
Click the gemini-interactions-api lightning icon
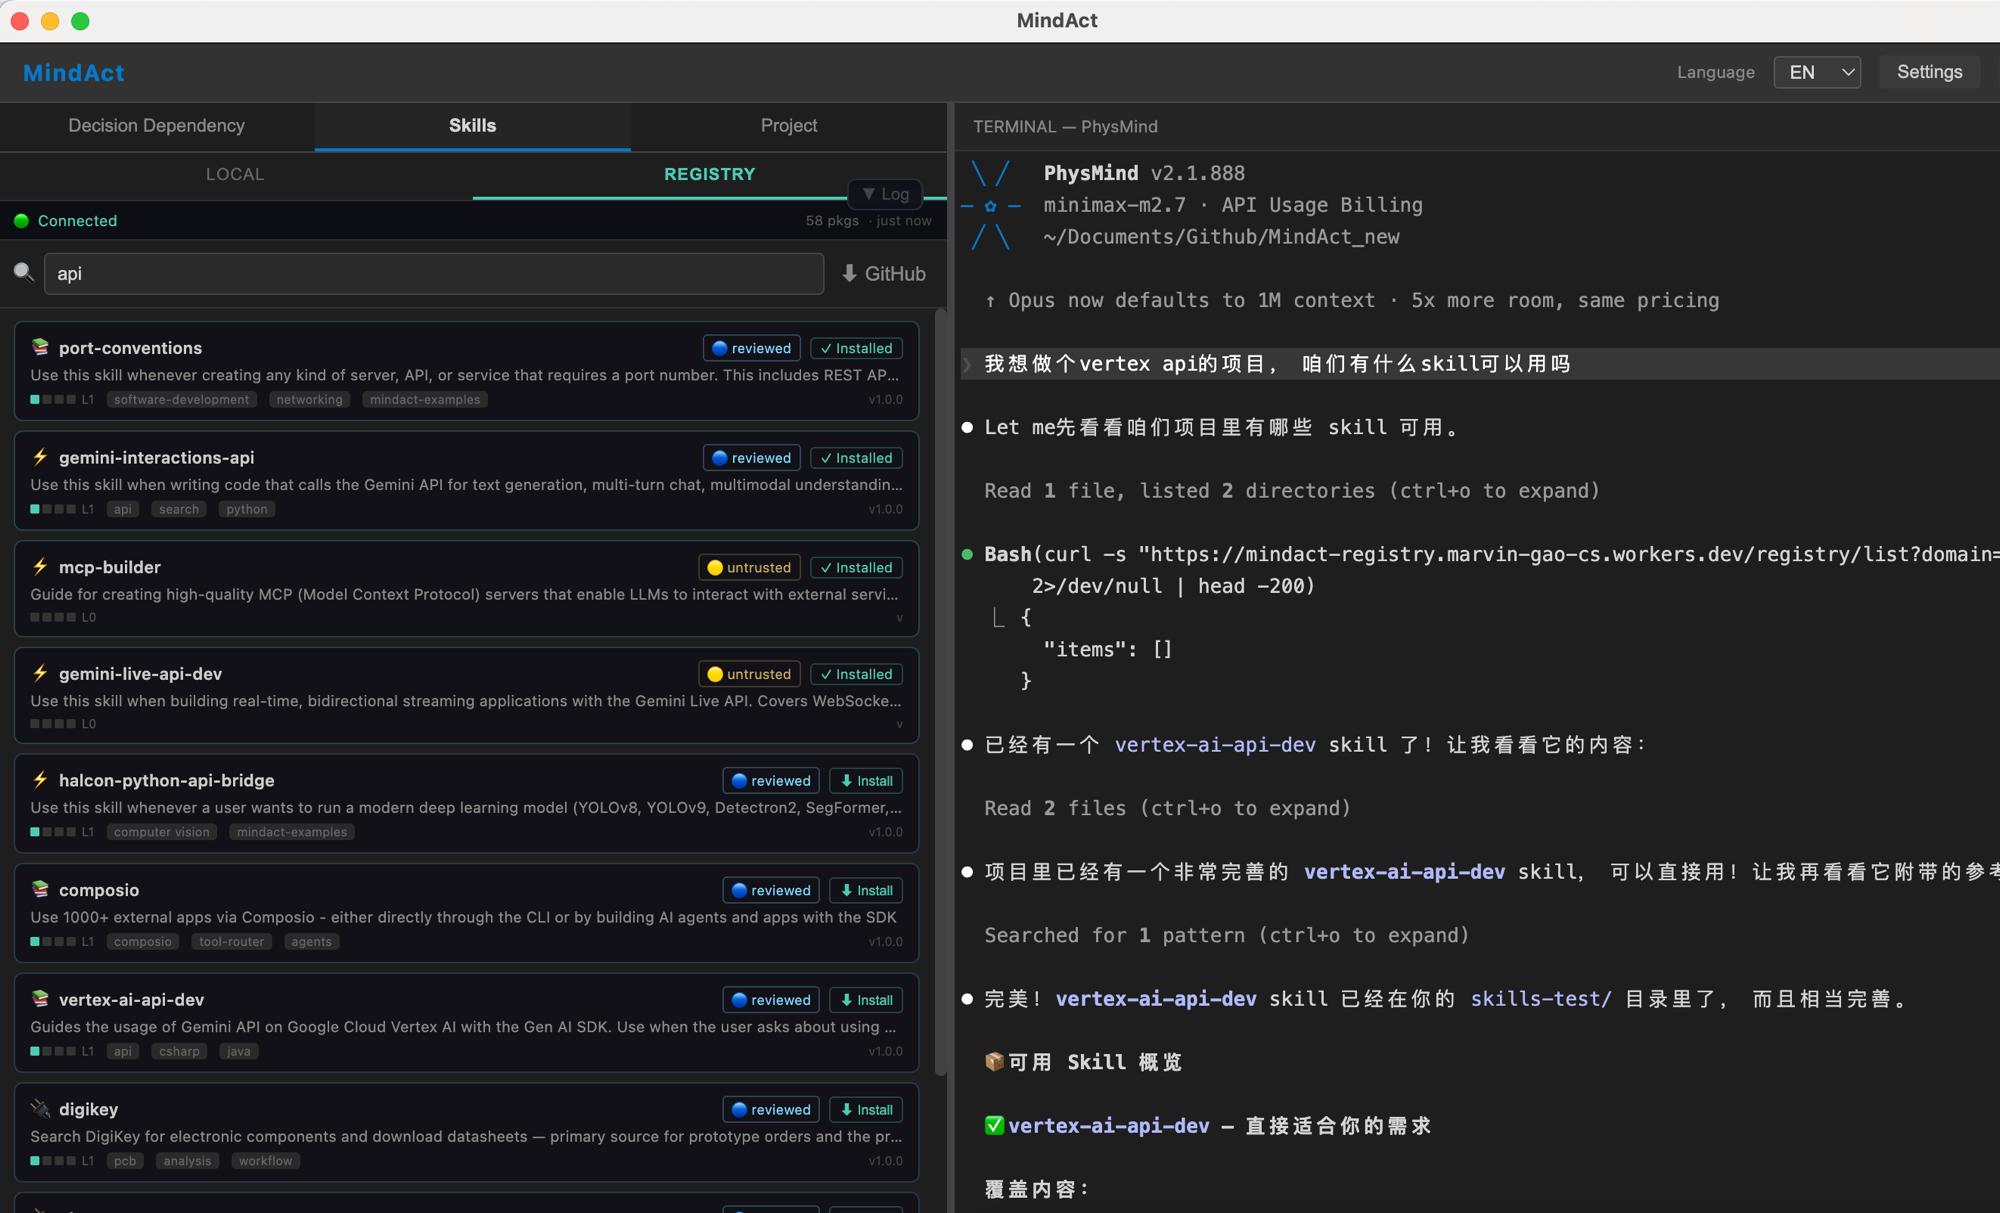[x=40, y=457]
